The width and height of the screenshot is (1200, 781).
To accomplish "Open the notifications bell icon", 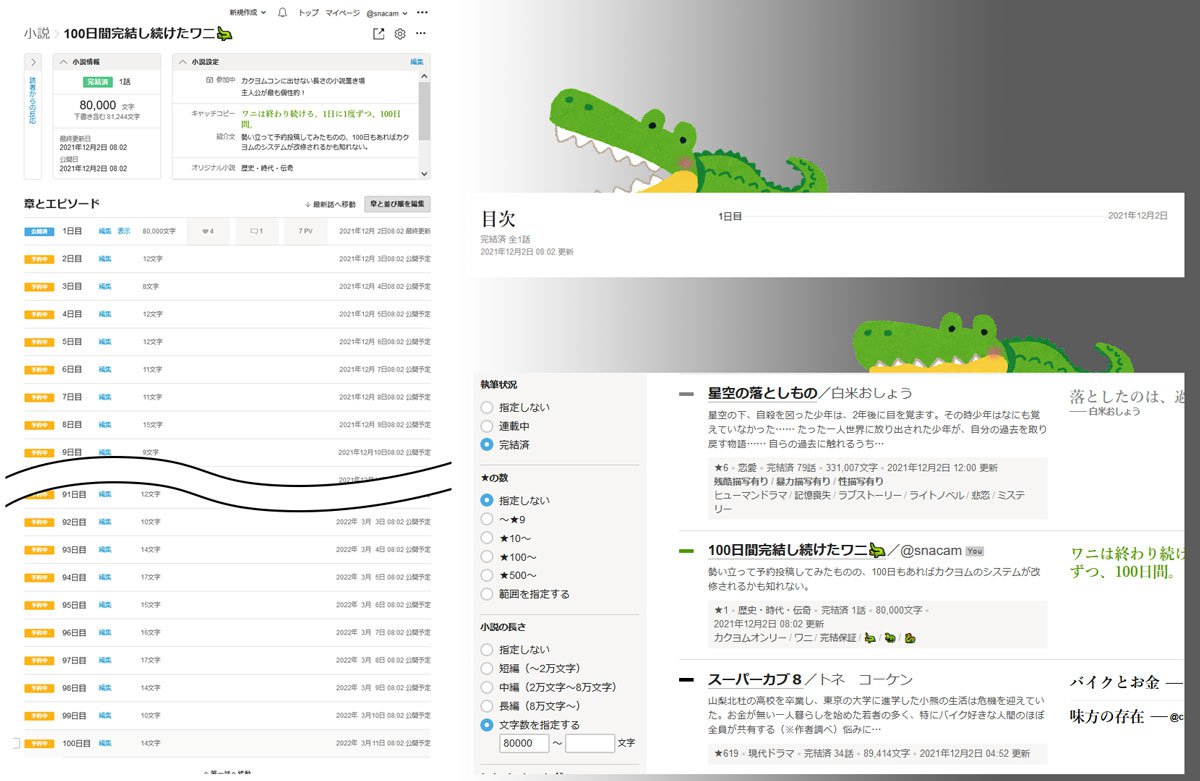I will [283, 13].
